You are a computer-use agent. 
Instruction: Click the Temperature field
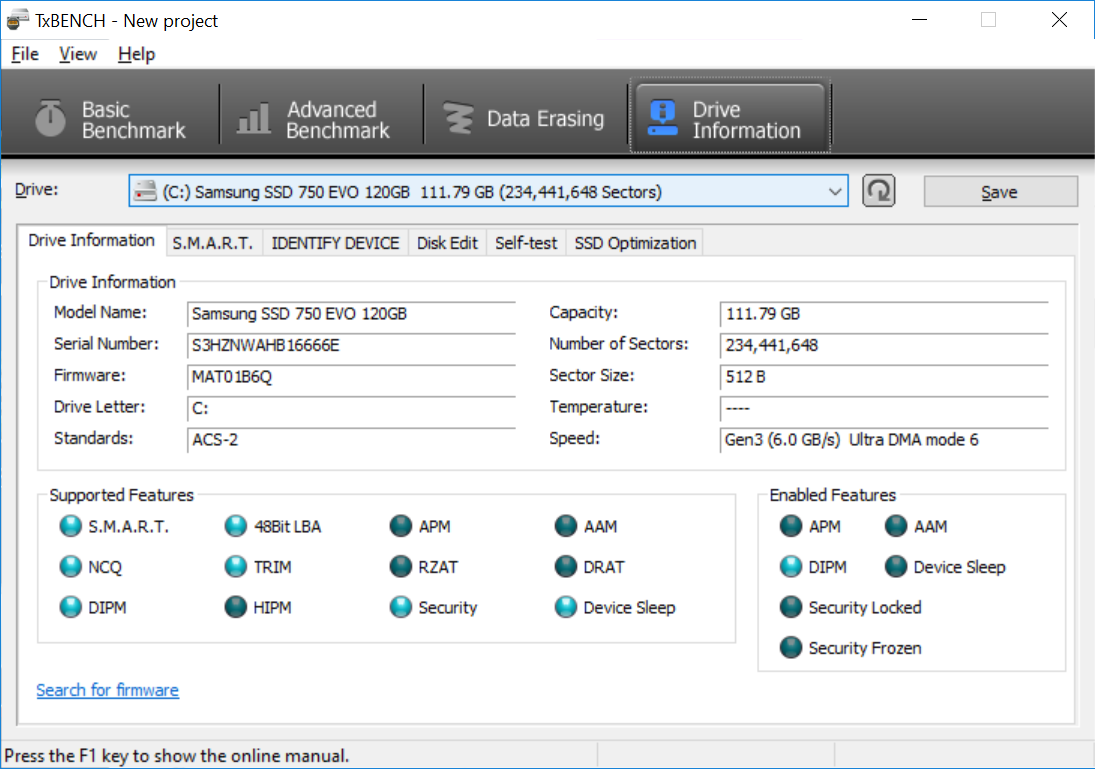(x=884, y=408)
